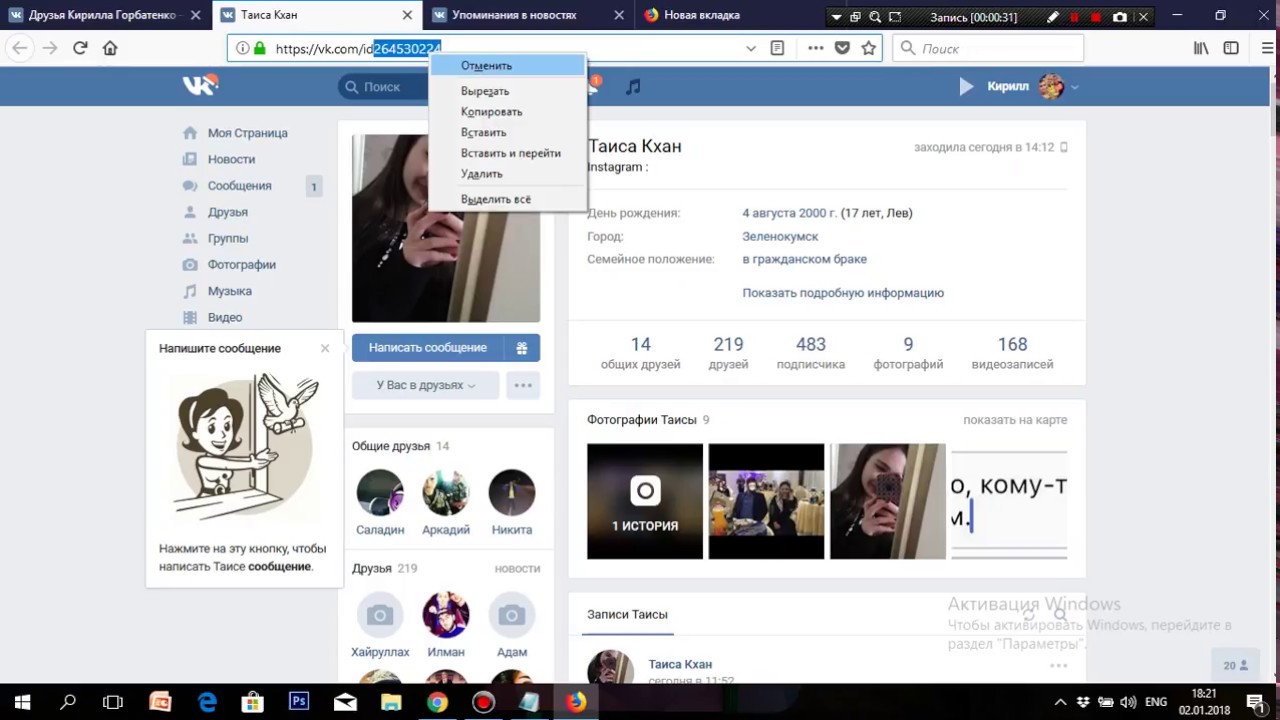Open the address bar history dropdown

(x=751, y=48)
